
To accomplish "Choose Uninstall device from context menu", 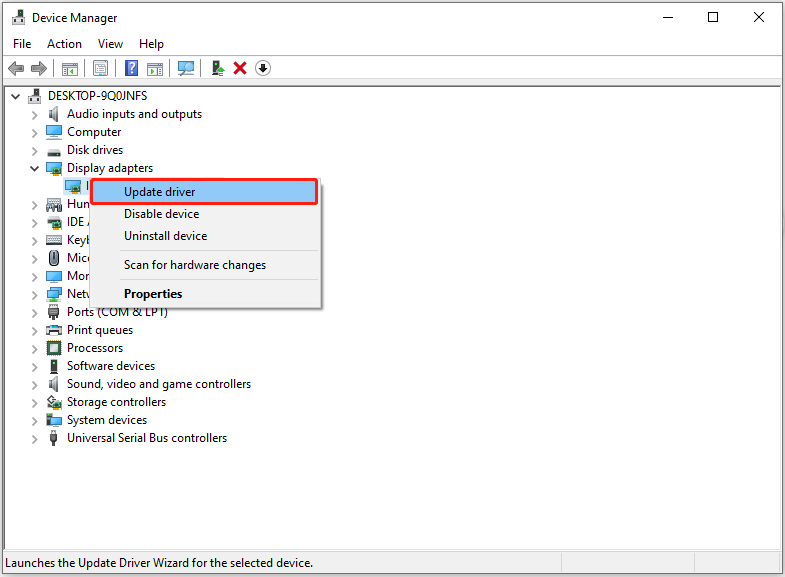I will pyautogui.click(x=165, y=236).
